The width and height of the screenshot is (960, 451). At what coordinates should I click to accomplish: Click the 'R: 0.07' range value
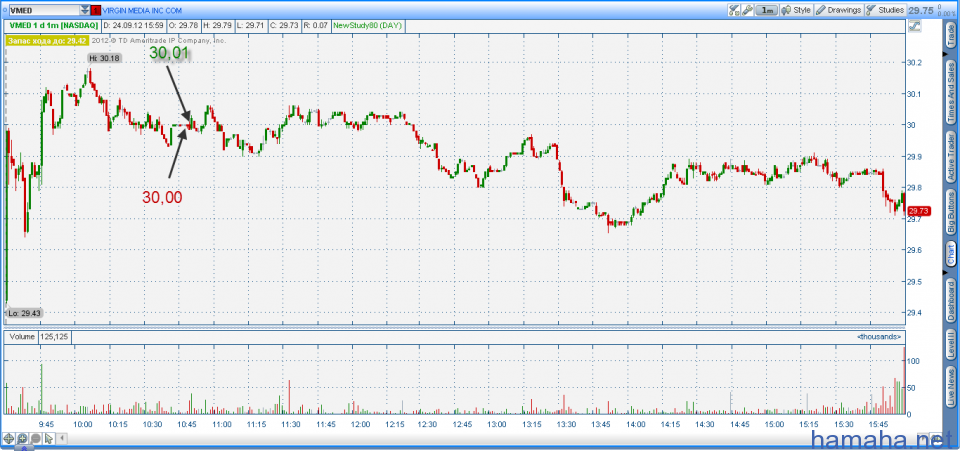(x=315, y=26)
